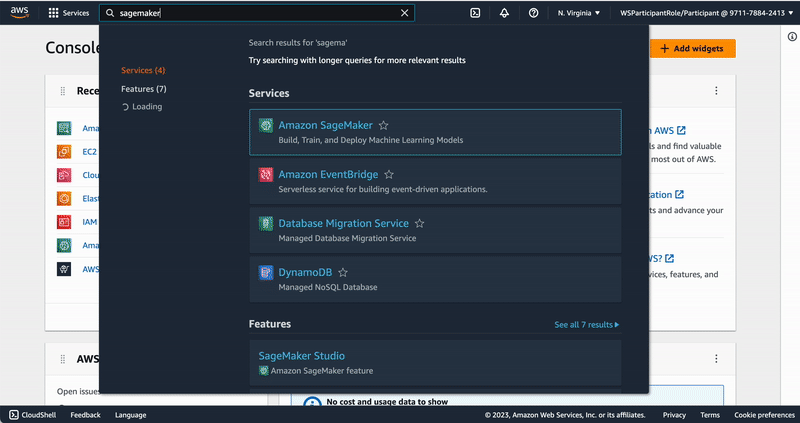Select Features (7) filter
Image resolution: width=800 pixels, height=423 pixels.
coord(143,89)
